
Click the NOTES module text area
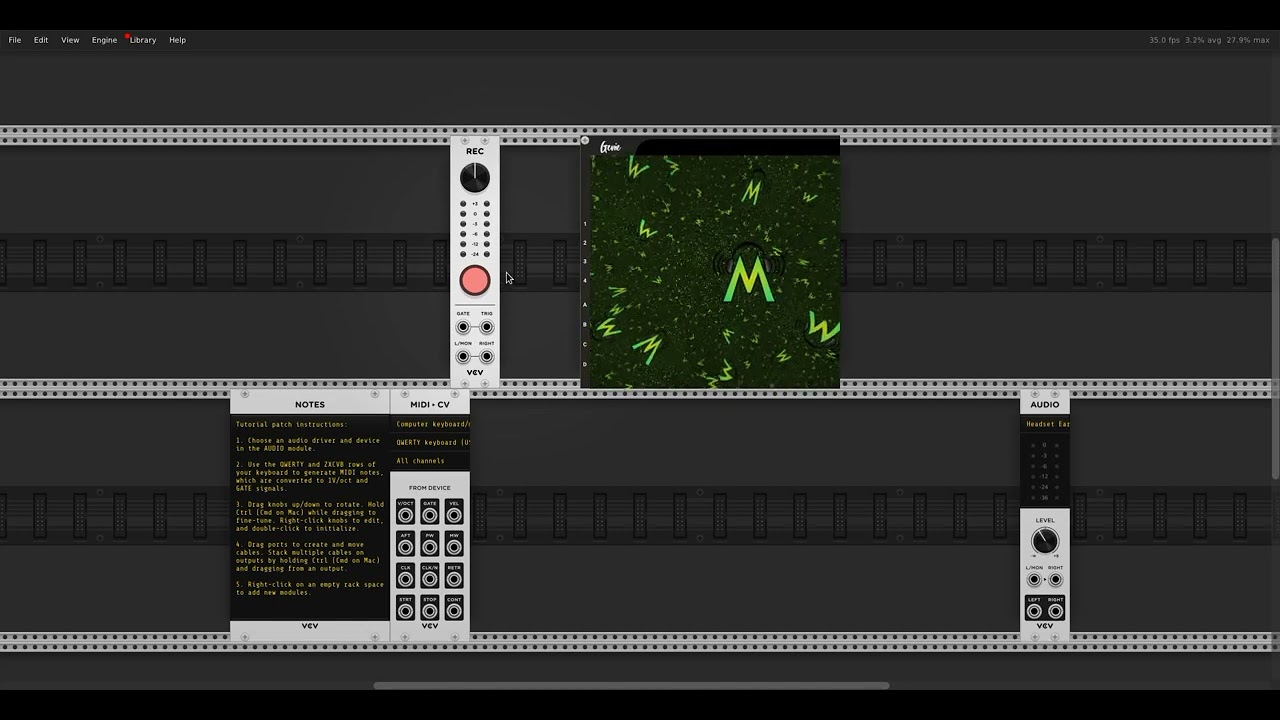coord(310,516)
